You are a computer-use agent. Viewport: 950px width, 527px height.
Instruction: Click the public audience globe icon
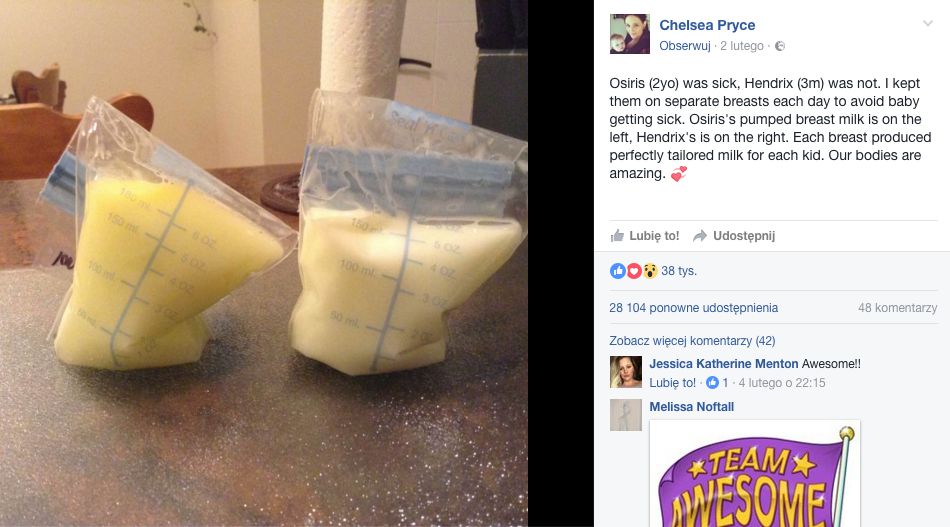click(780, 46)
